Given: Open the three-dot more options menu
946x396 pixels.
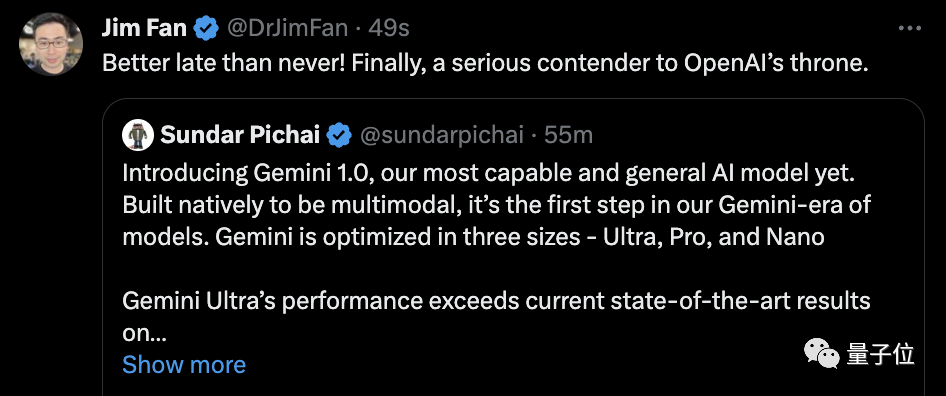Looking at the screenshot, I should (x=910, y=28).
